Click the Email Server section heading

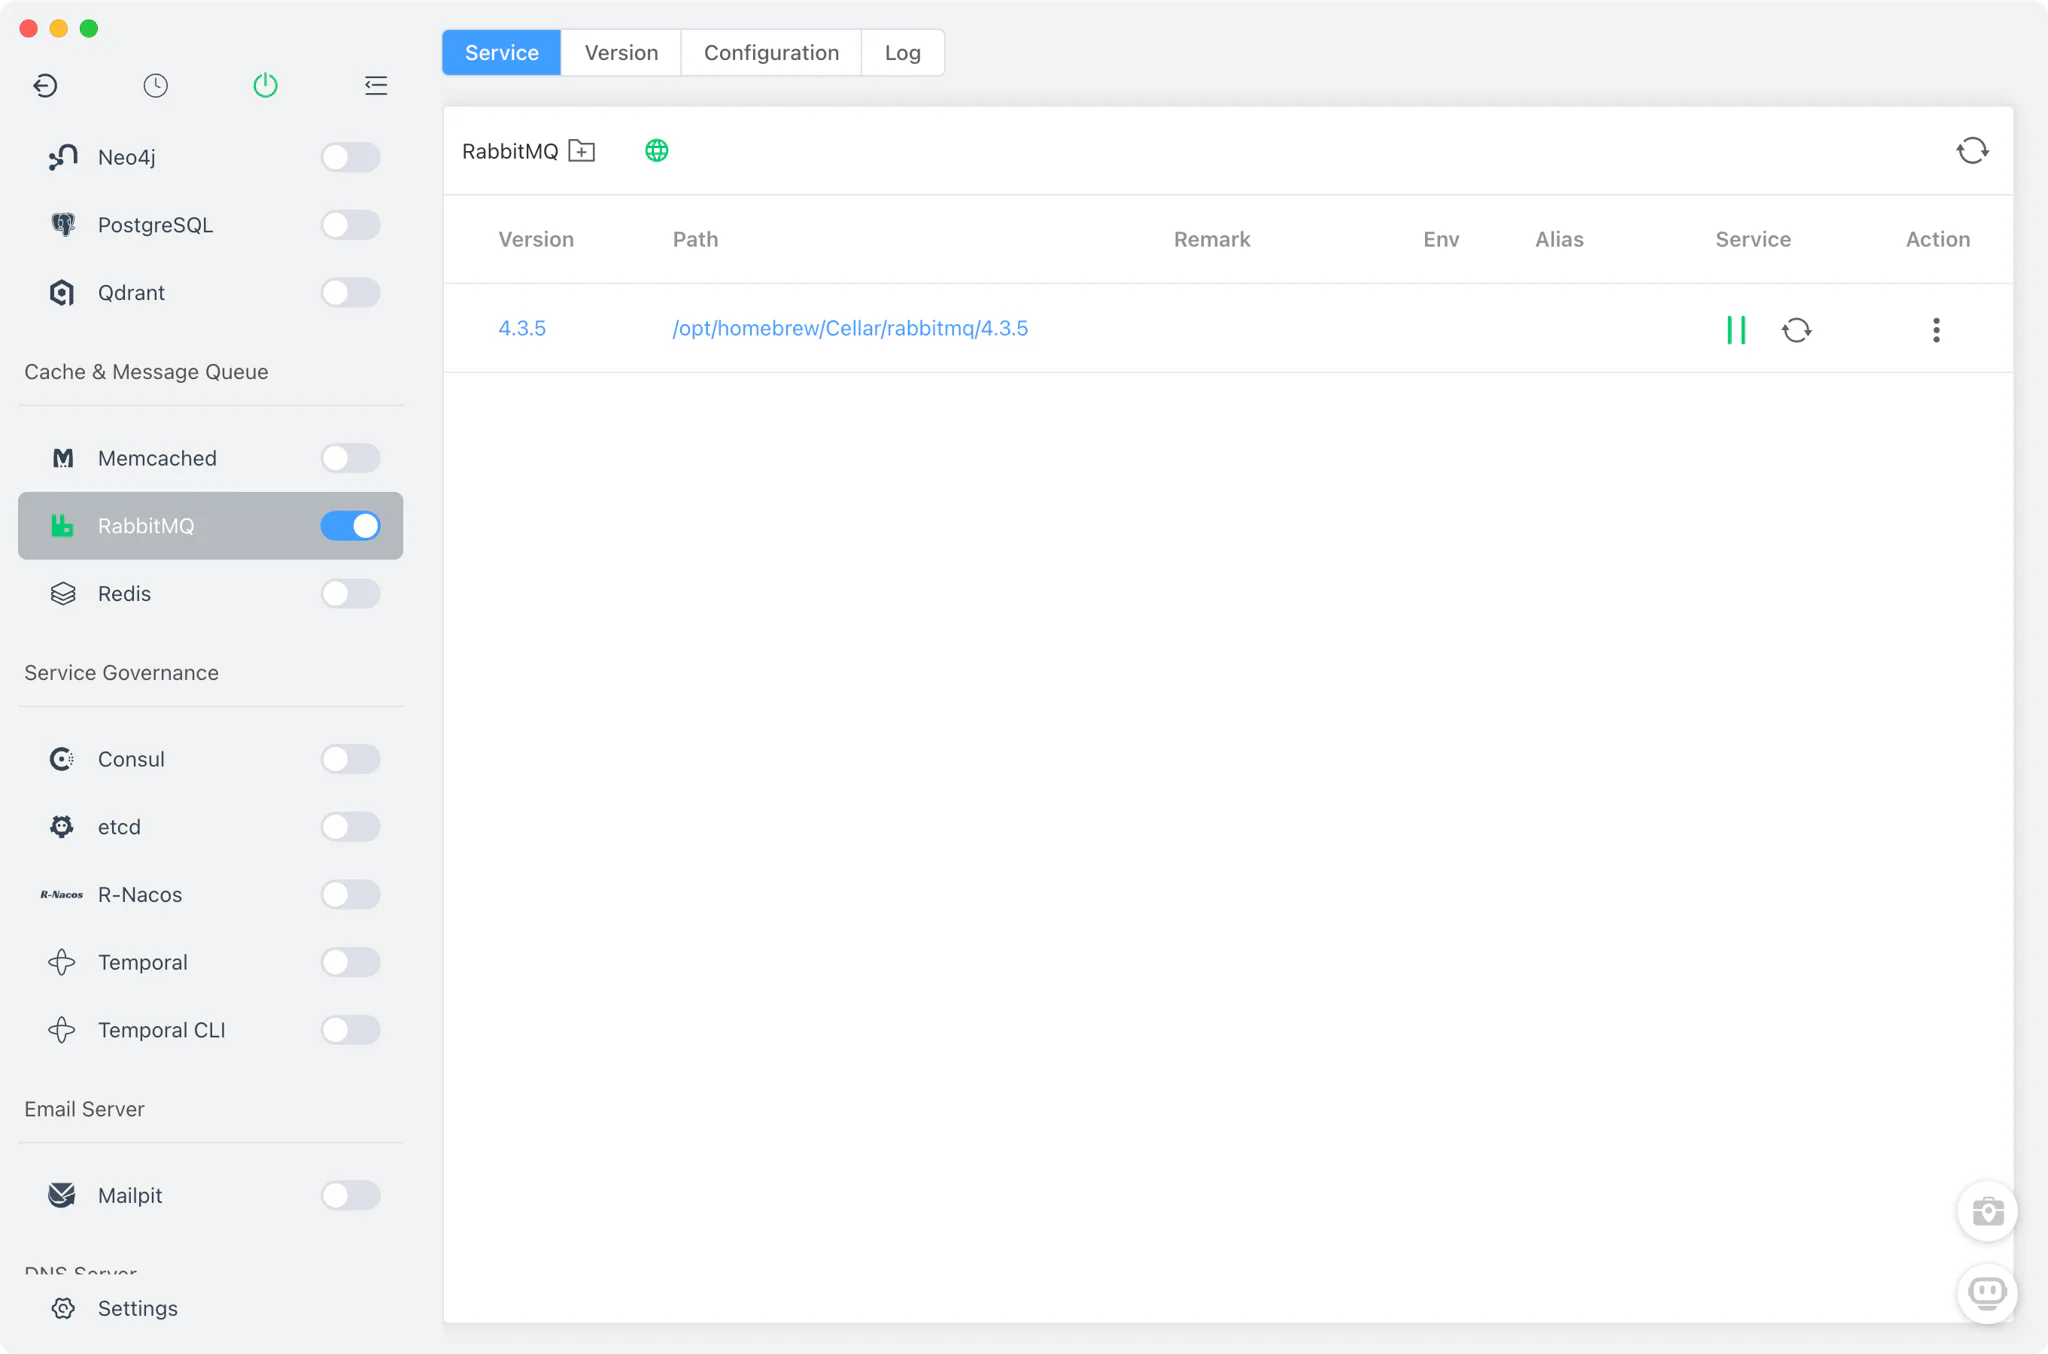[x=84, y=1109]
